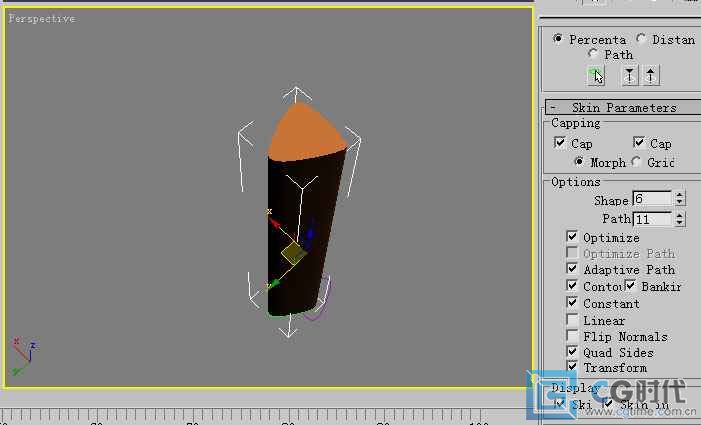Image resolution: width=701 pixels, height=425 pixels.
Task: Select the Grid capping option
Action: tap(636, 161)
